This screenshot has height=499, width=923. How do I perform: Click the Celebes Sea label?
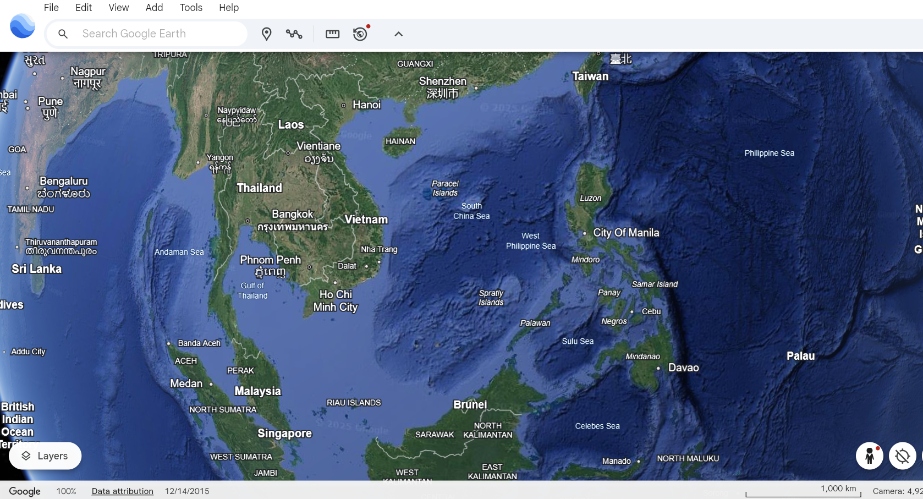597,426
